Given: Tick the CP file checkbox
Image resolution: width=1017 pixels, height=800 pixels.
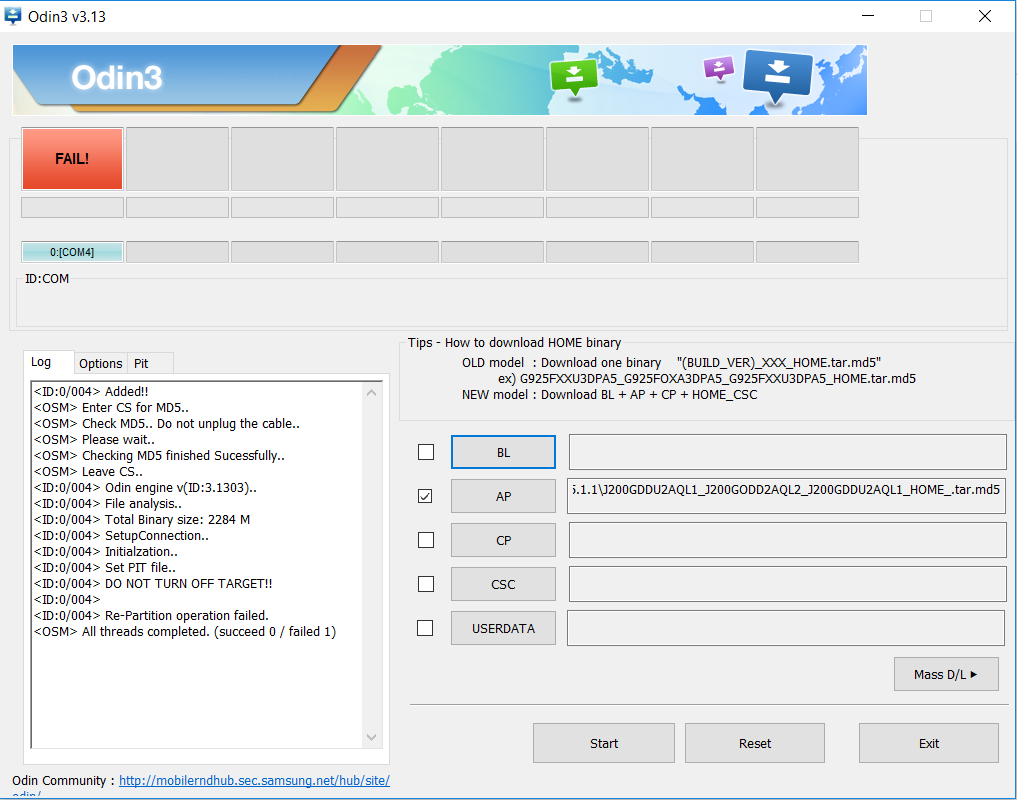Looking at the screenshot, I should pos(426,540).
